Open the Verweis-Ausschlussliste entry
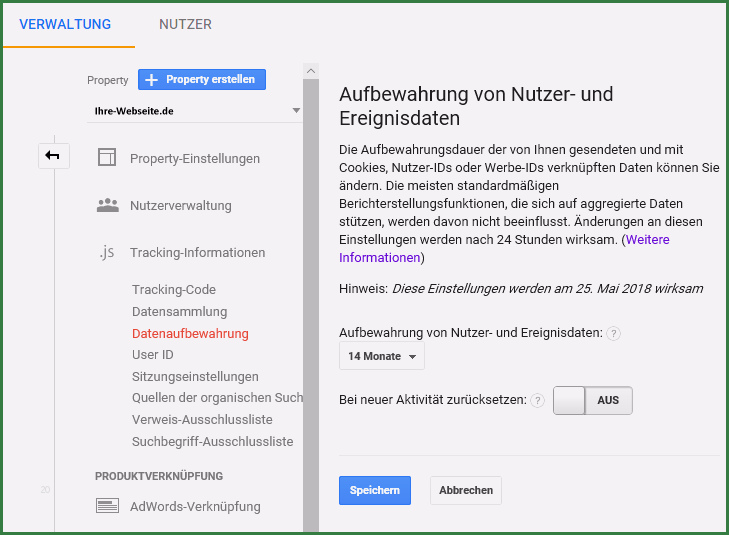This screenshot has width=729, height=535. 202,420
